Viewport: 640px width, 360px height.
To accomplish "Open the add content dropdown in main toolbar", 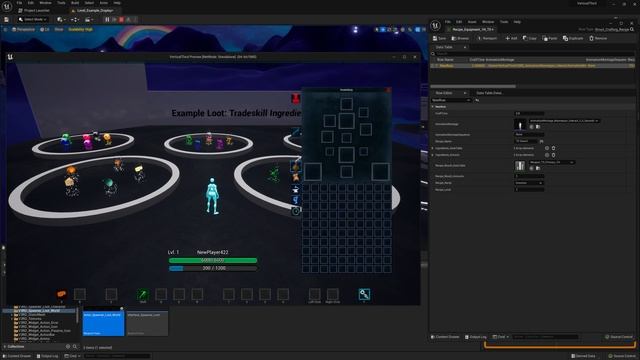I will (61, 19).
